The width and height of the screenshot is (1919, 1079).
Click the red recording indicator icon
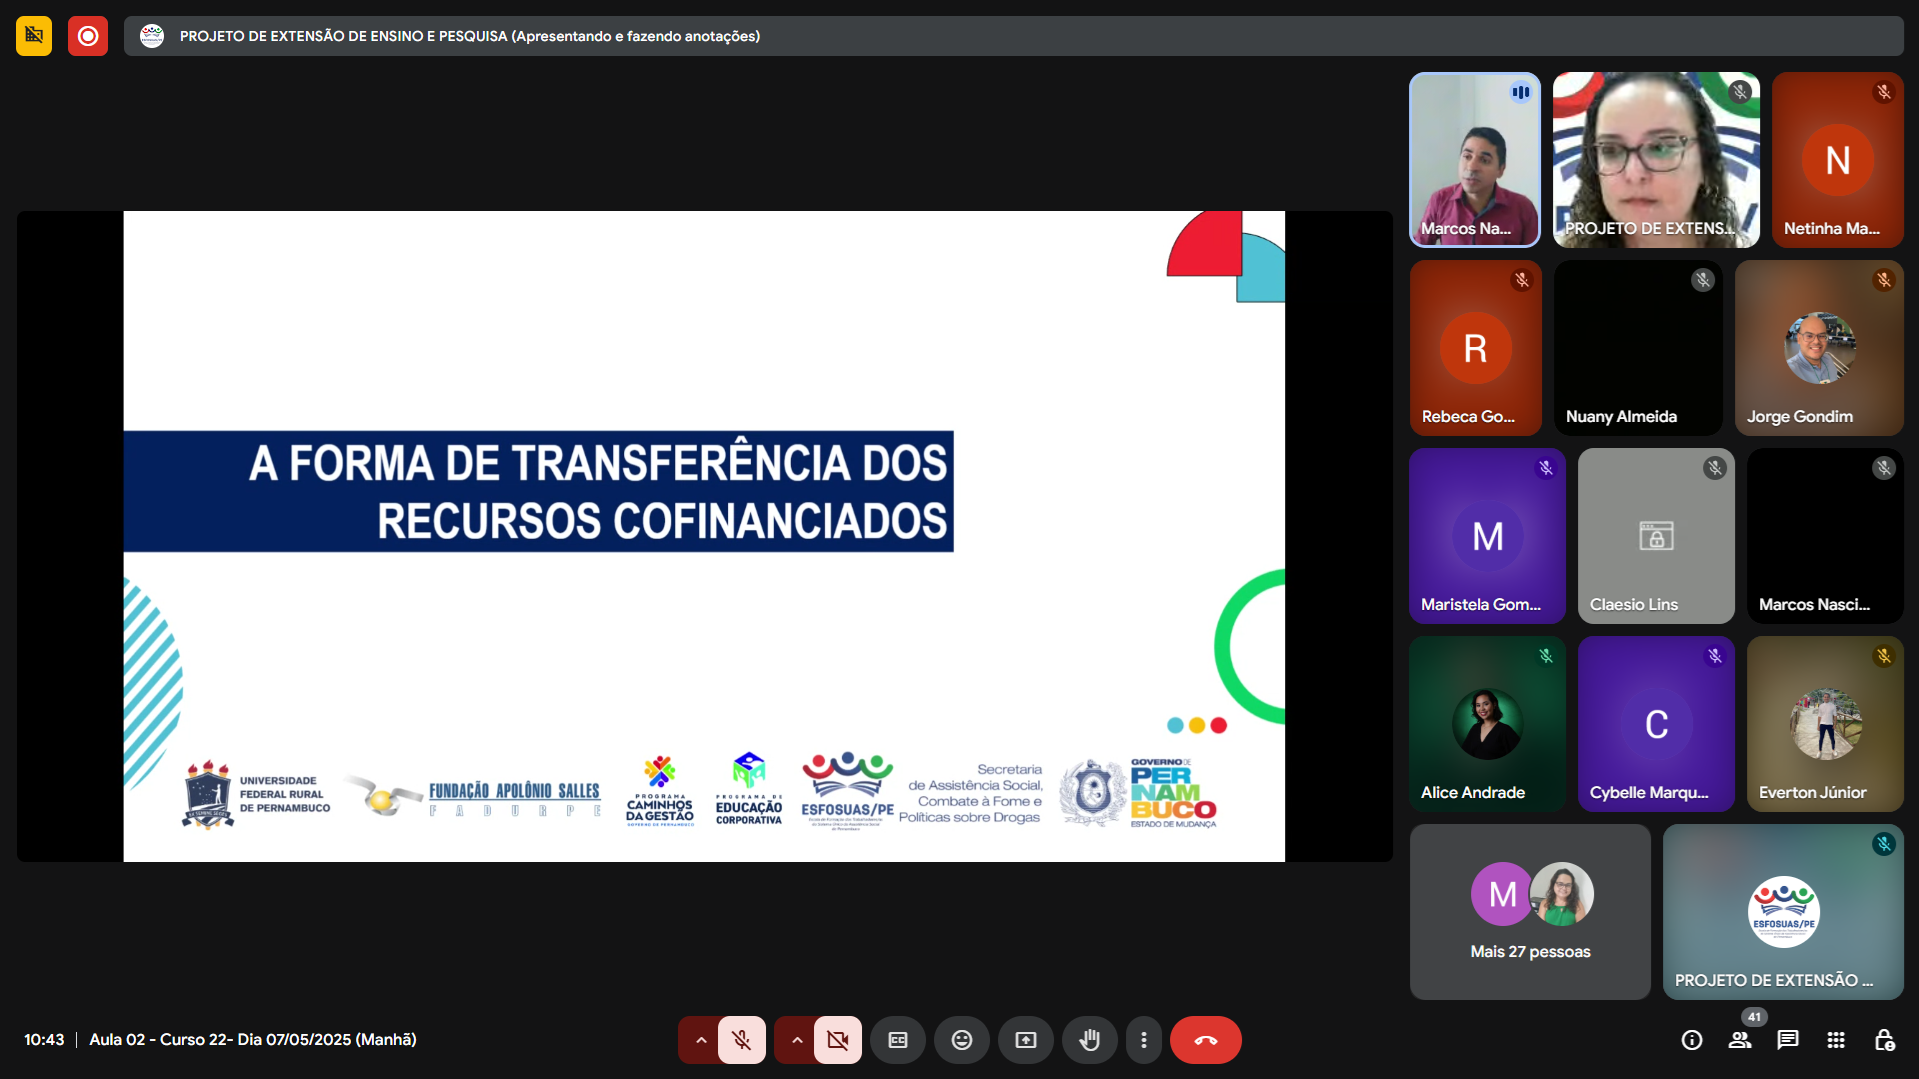click(88, 36)
